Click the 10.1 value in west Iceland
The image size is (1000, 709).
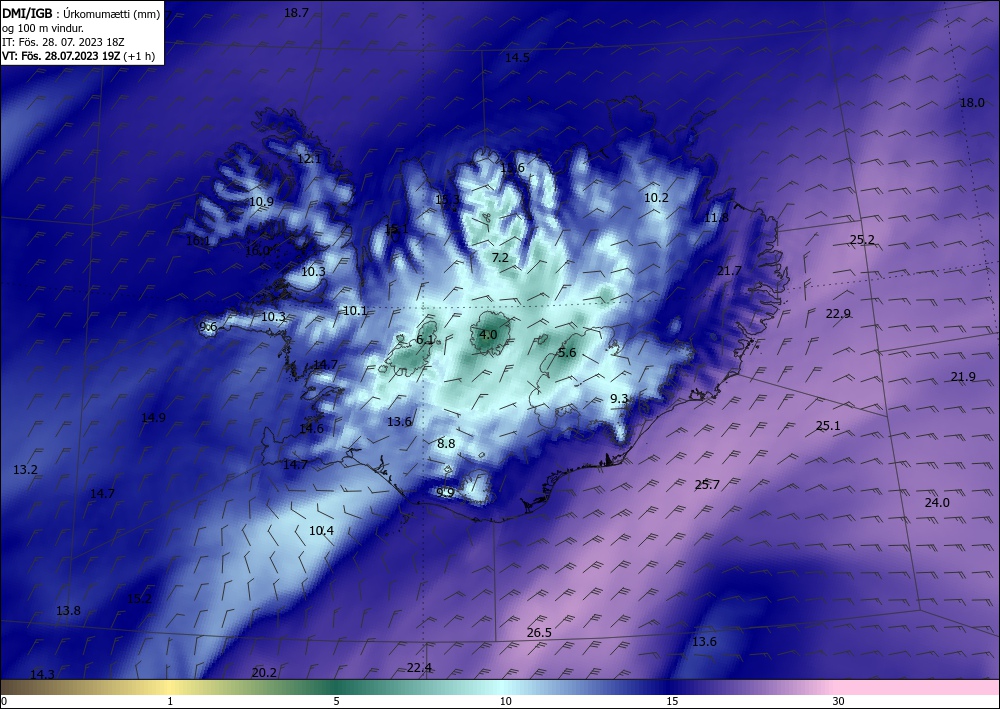(x=355, y=311)
